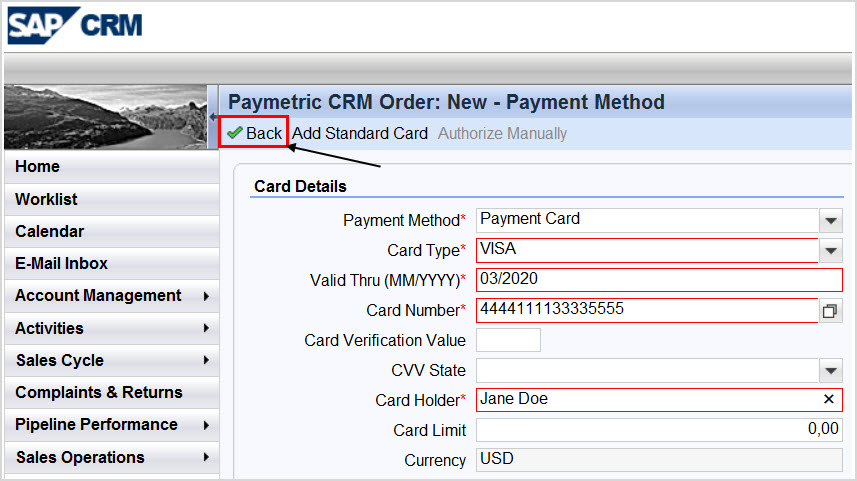857x481 pixels.
Task: Expand the Sales Operations submenu arrow
Action: click(206, 457)
